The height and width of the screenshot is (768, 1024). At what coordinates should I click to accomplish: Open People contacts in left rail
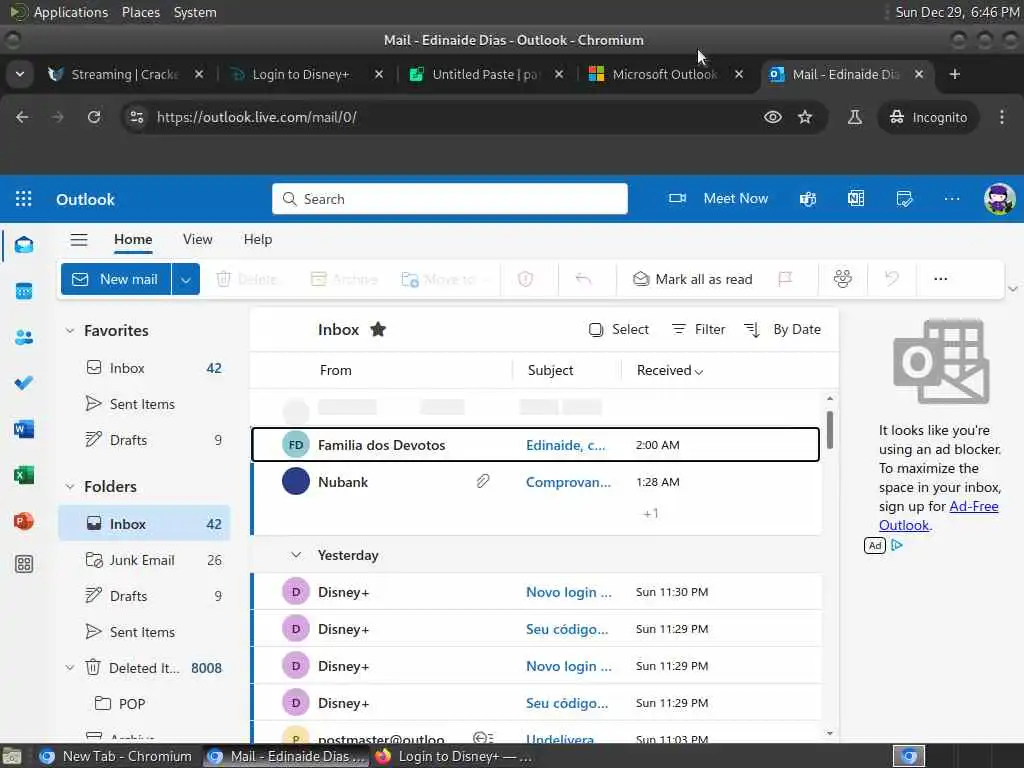tap(24, 337)
